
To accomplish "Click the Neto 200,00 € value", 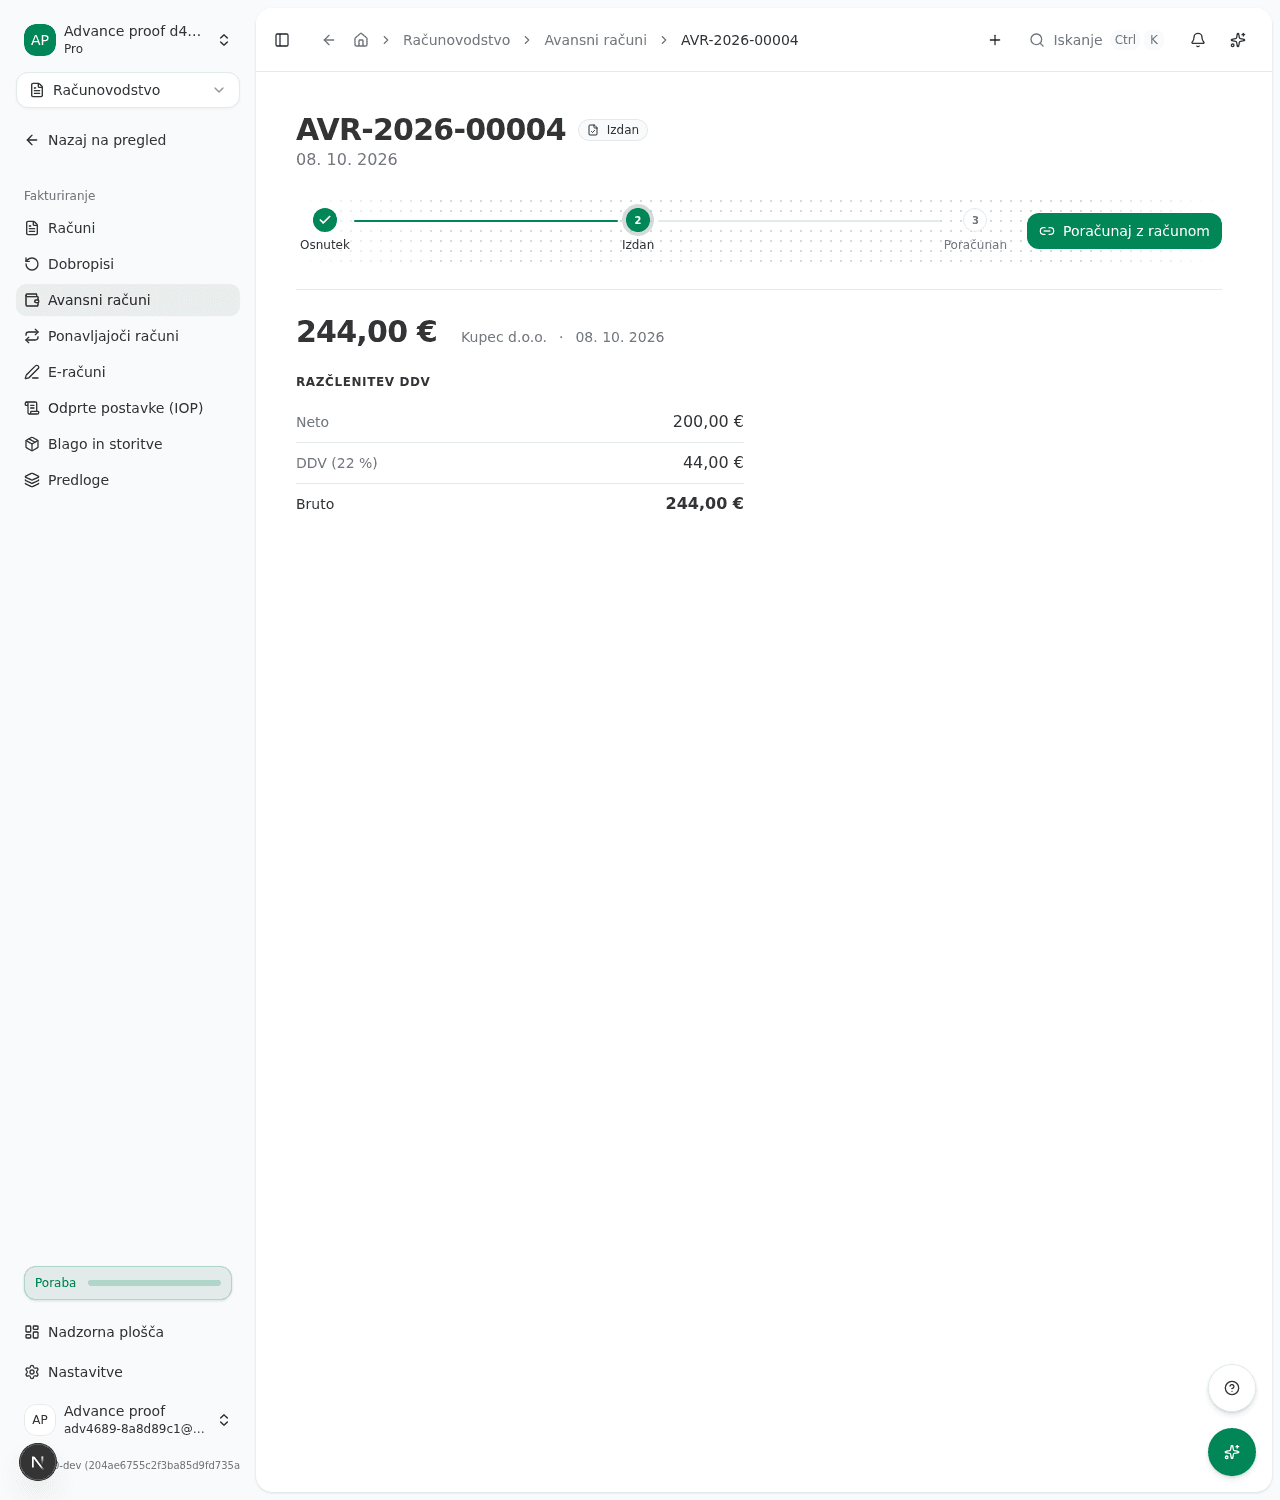I will tap(708, 422).
